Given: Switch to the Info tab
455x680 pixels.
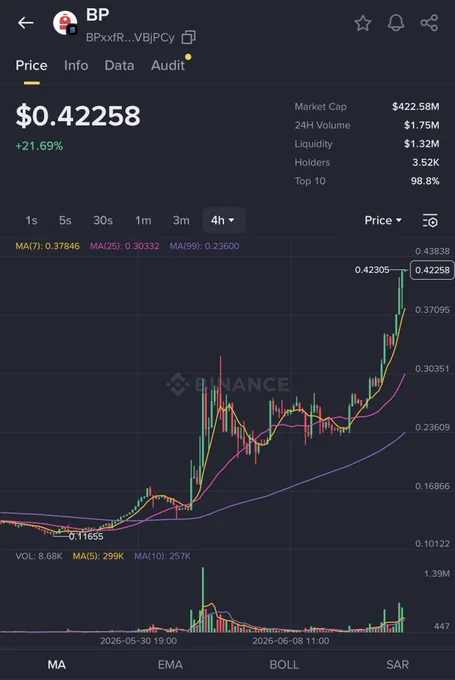Looking at the screenshot, I should (76, 65).
